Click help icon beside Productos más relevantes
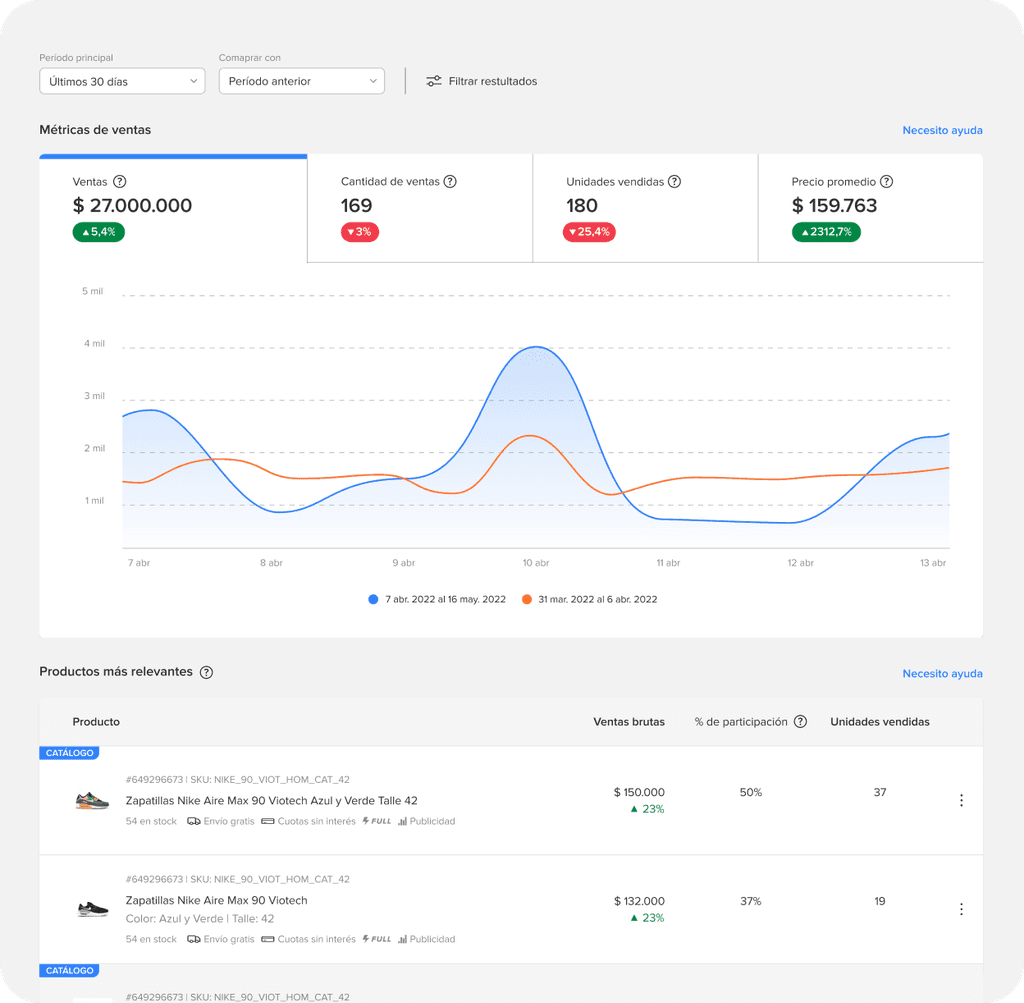The height and width of the screenshot is (1003, 1024). pos(206,672)
